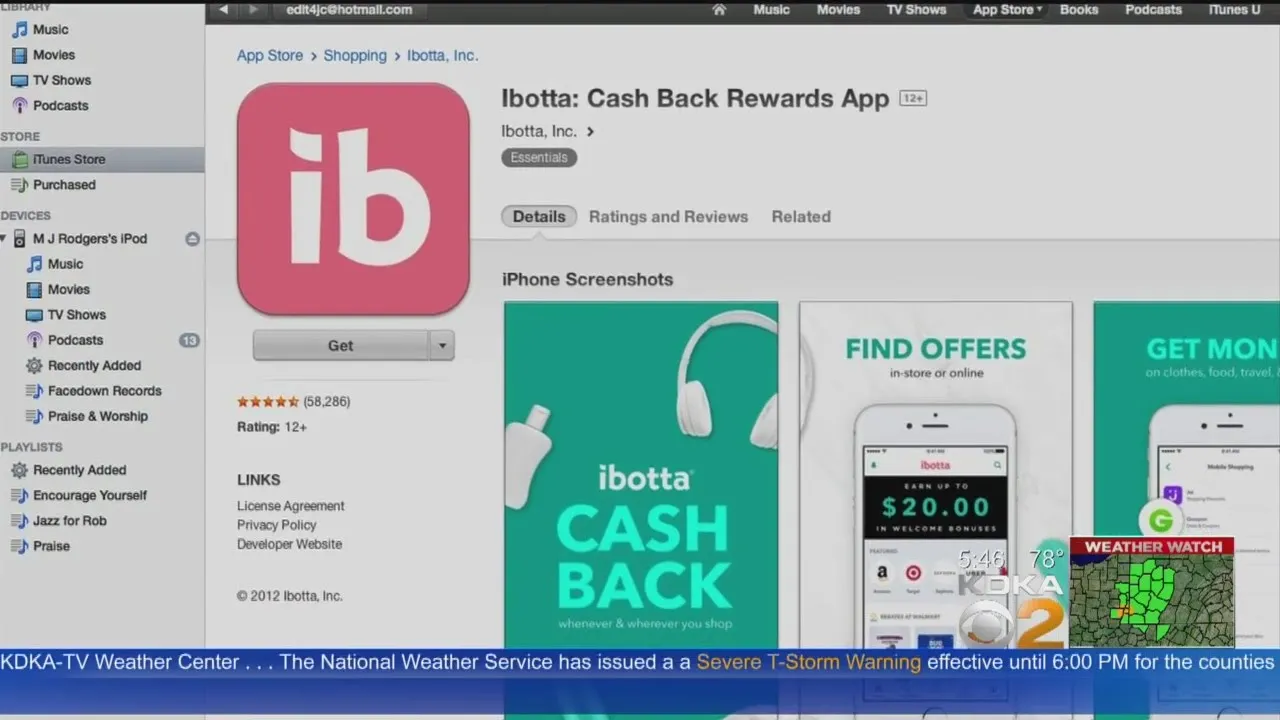Click the iTunes Store bag icon
The image size is (1280, 720).
19,159
